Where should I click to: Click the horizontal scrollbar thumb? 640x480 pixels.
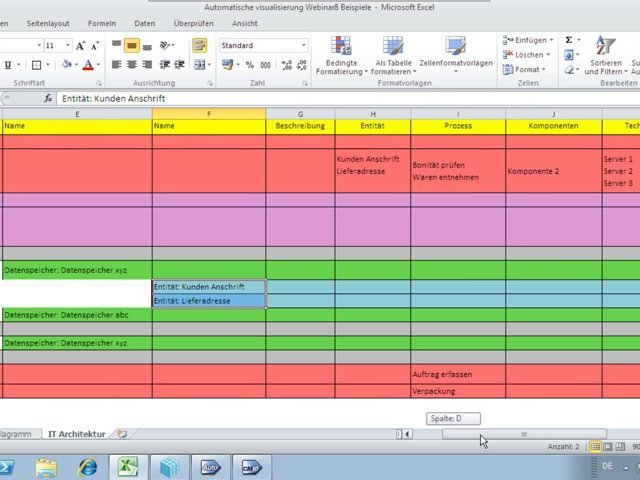[523, 434]
